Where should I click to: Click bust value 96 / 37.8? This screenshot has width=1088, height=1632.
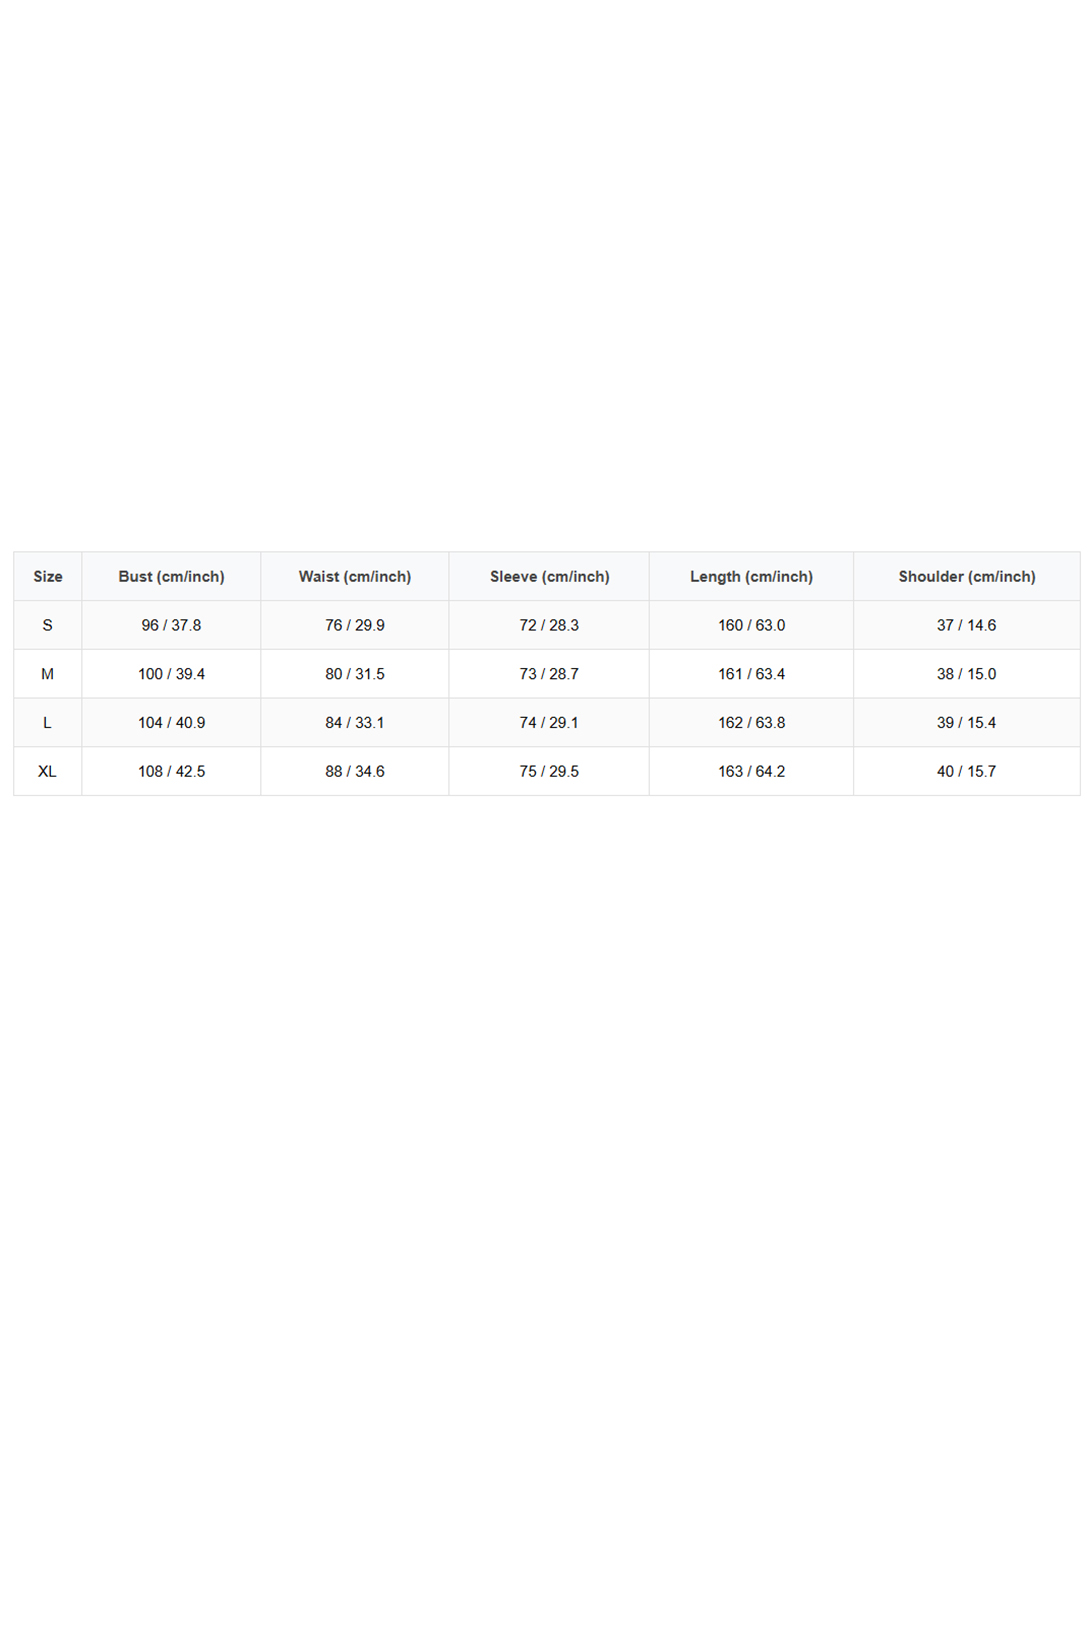pos(171,625)
